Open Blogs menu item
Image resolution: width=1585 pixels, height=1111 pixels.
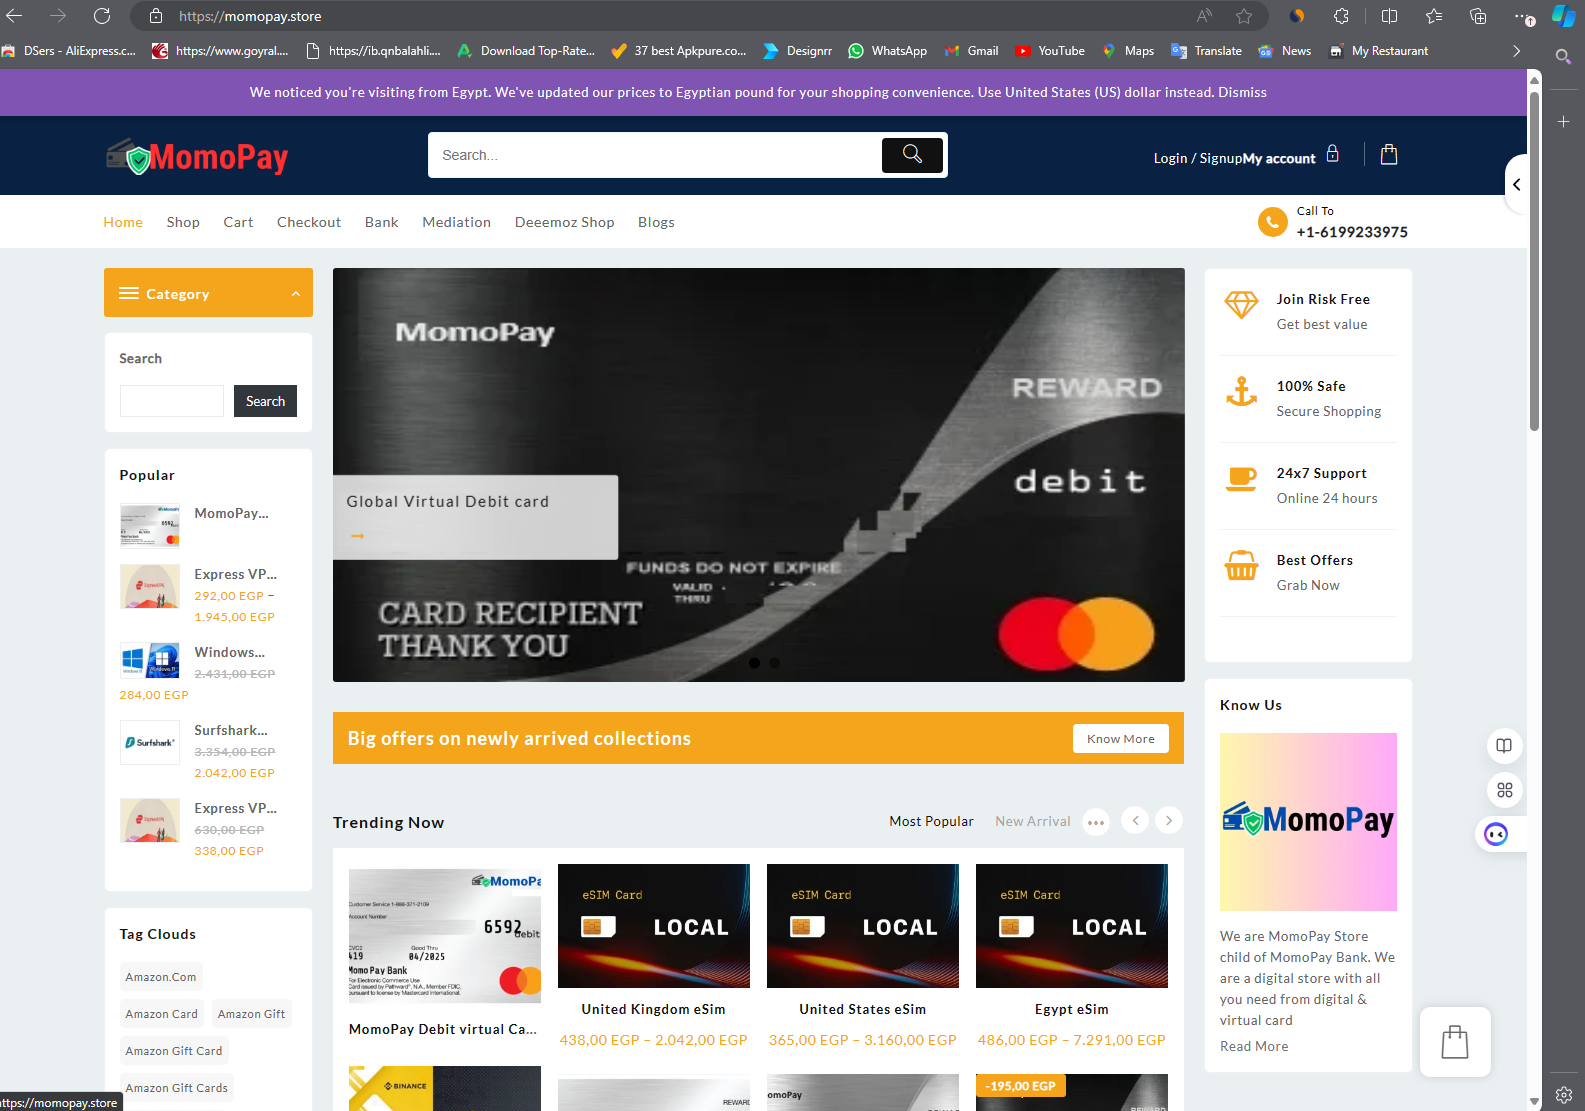[x=656, y=222]
